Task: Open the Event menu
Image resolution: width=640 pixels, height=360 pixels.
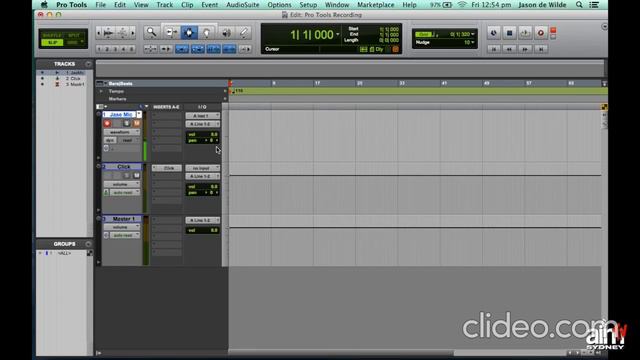Action: pos(209,5)
